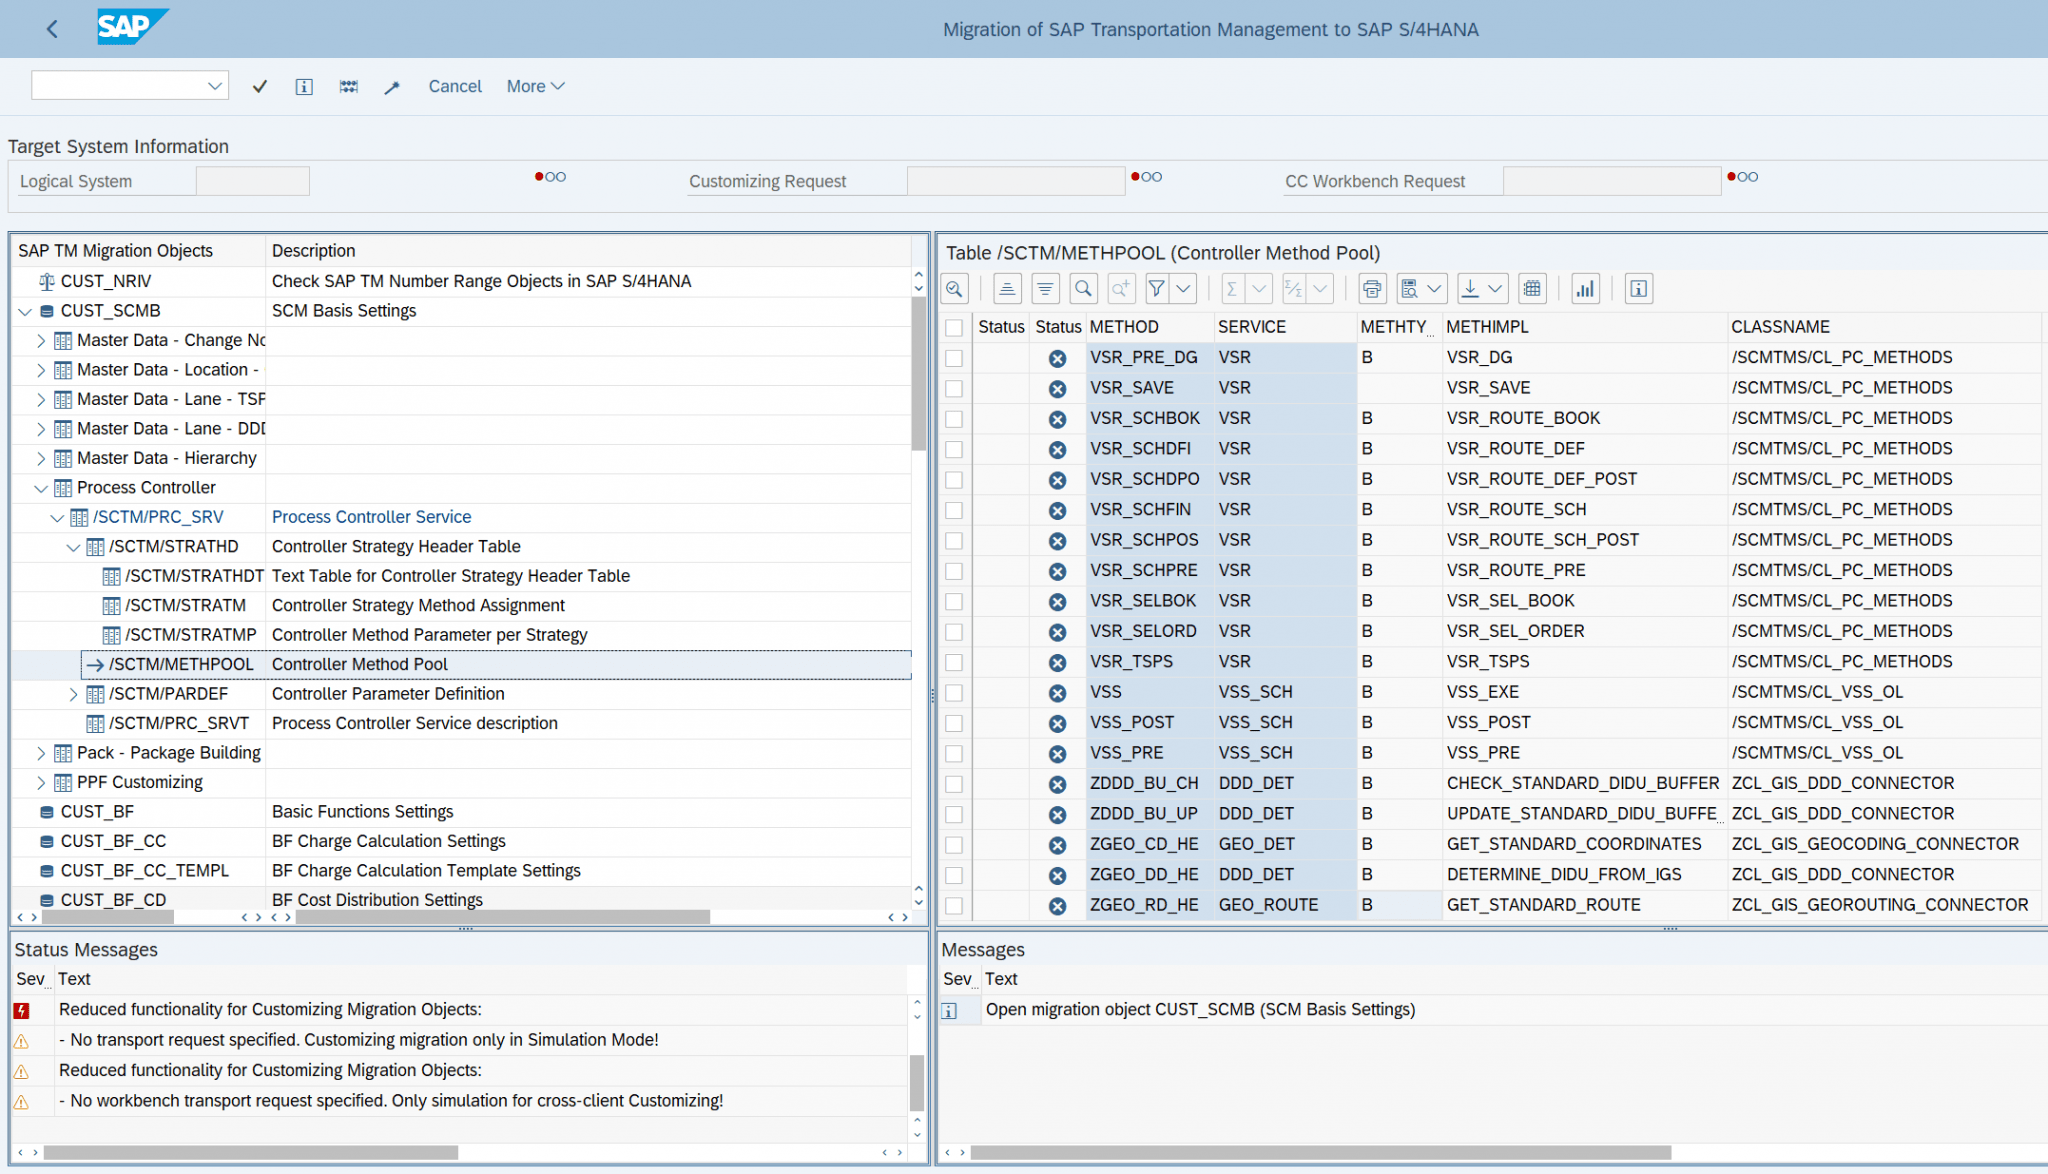Select the VSS_POST row checkbox
2048x1174 pixels.
point(954,723)
